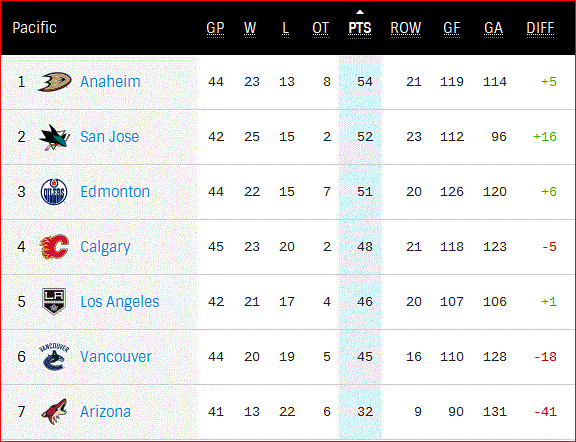Sort standings by ROW column

406,29
